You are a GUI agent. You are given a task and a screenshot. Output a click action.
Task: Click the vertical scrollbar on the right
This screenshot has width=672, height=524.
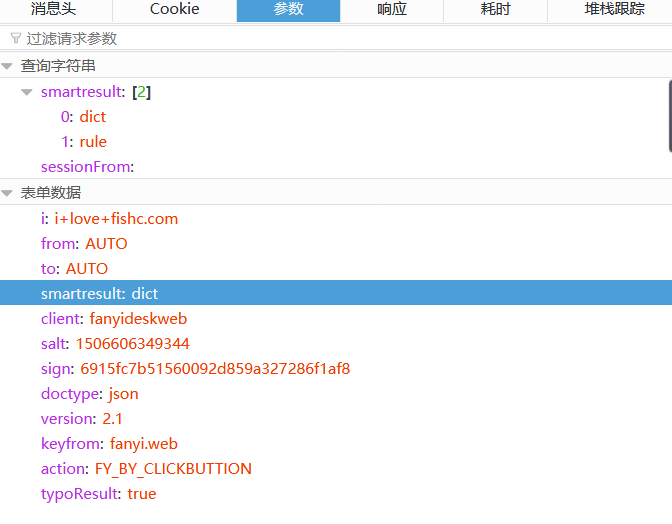tap(668, 115)
